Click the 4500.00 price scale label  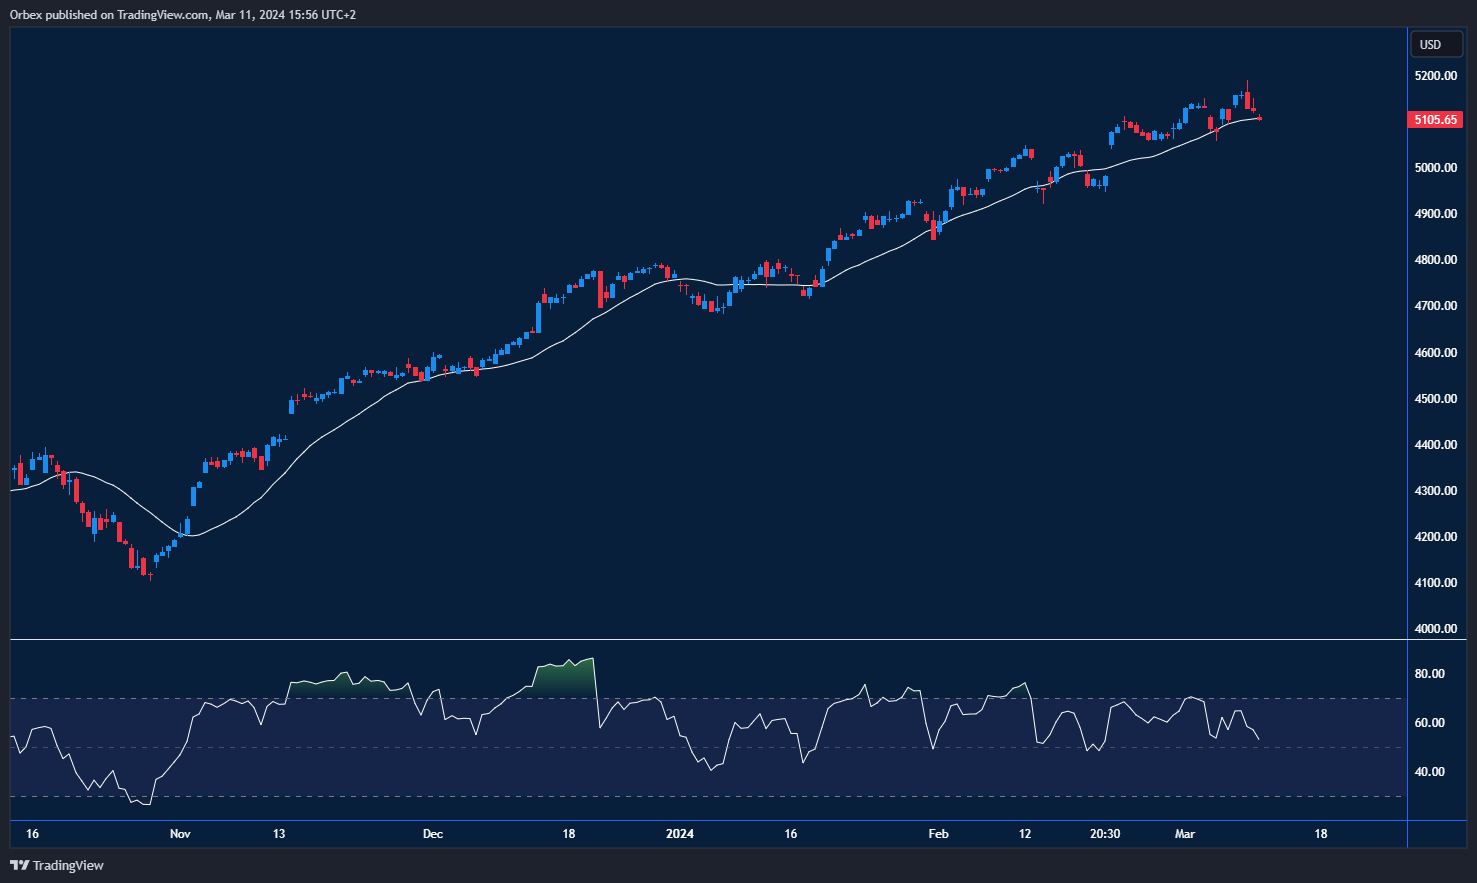(1435, 399)
